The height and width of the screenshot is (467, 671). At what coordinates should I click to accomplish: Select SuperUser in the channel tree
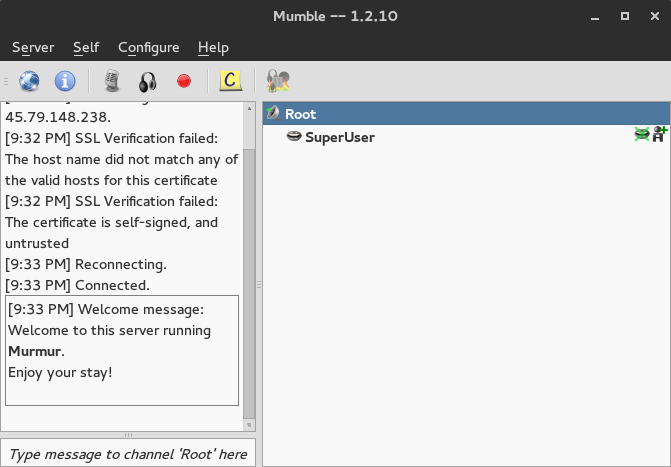click(340, 137)
